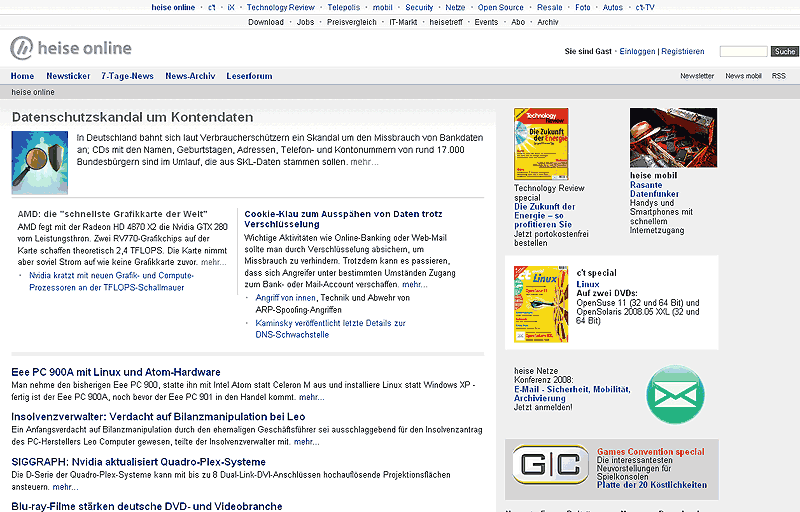Screen dimensions: 800x512
Task: Open the E-Mail Sicherheit Mobilität Archivierung link
Action: tap(572, 394)
